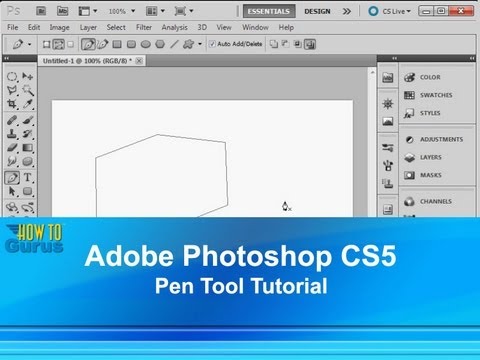Choose the Polygonal Lasso tool

click(x=12, y=90)
